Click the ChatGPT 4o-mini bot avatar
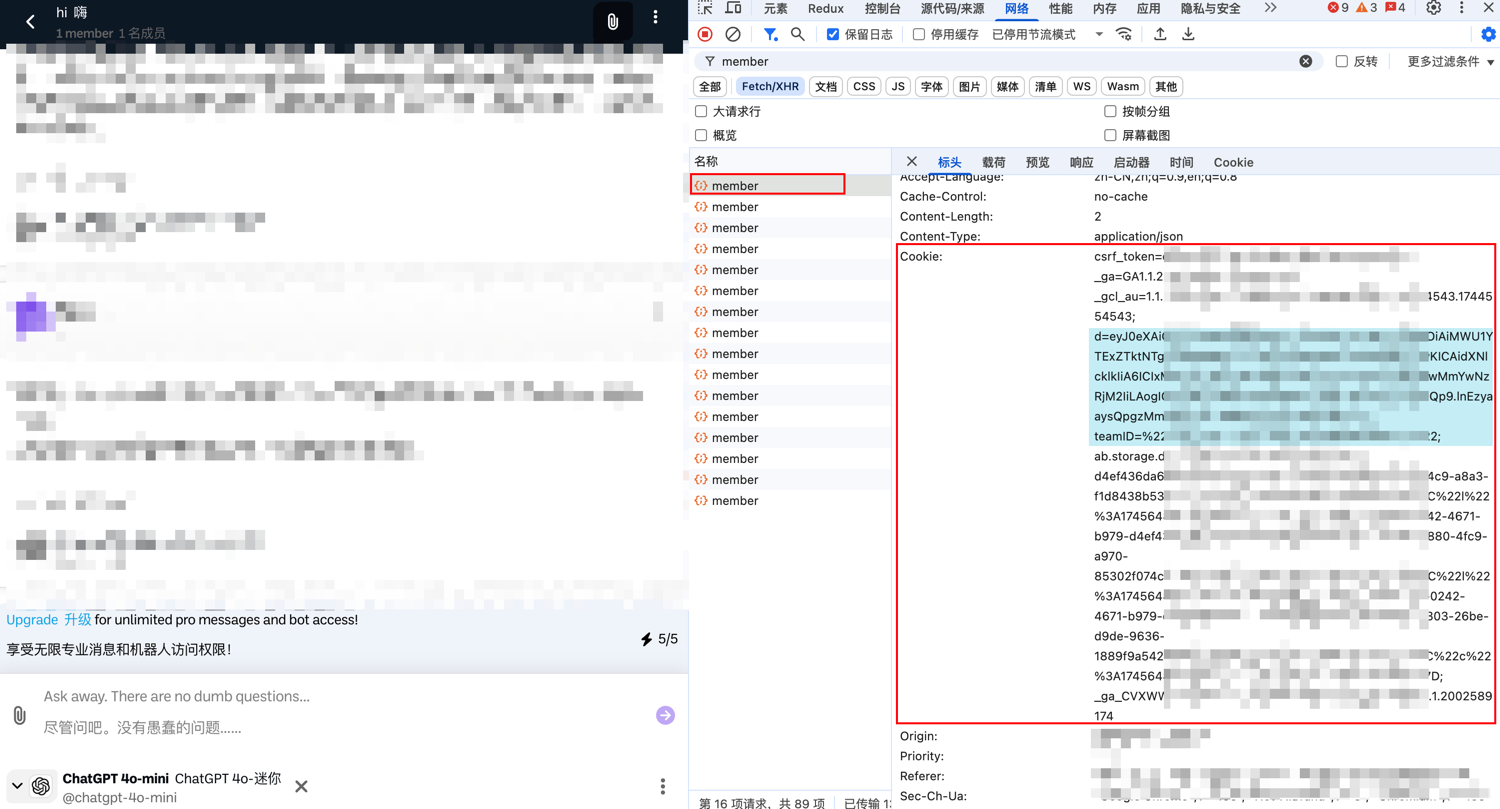Screen dimensions: 1500x809 click(41, 786)
